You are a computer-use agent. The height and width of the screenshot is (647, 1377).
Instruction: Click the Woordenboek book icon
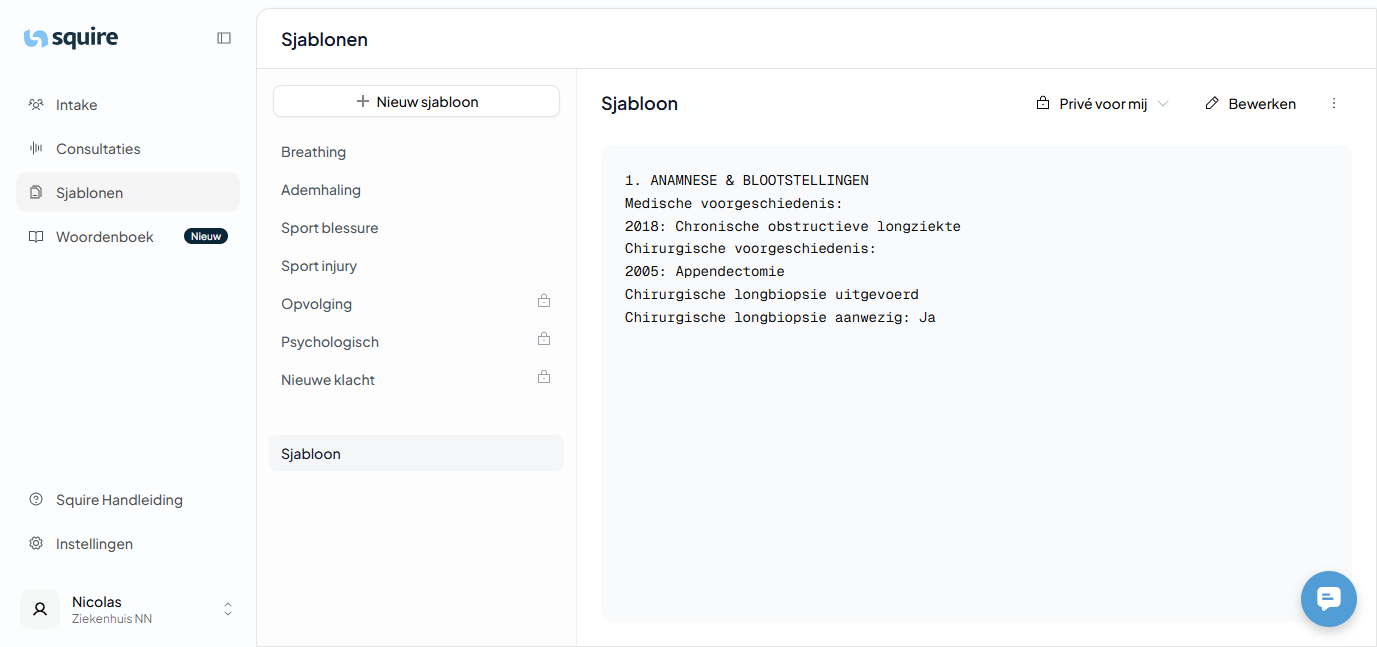point(36,237)
